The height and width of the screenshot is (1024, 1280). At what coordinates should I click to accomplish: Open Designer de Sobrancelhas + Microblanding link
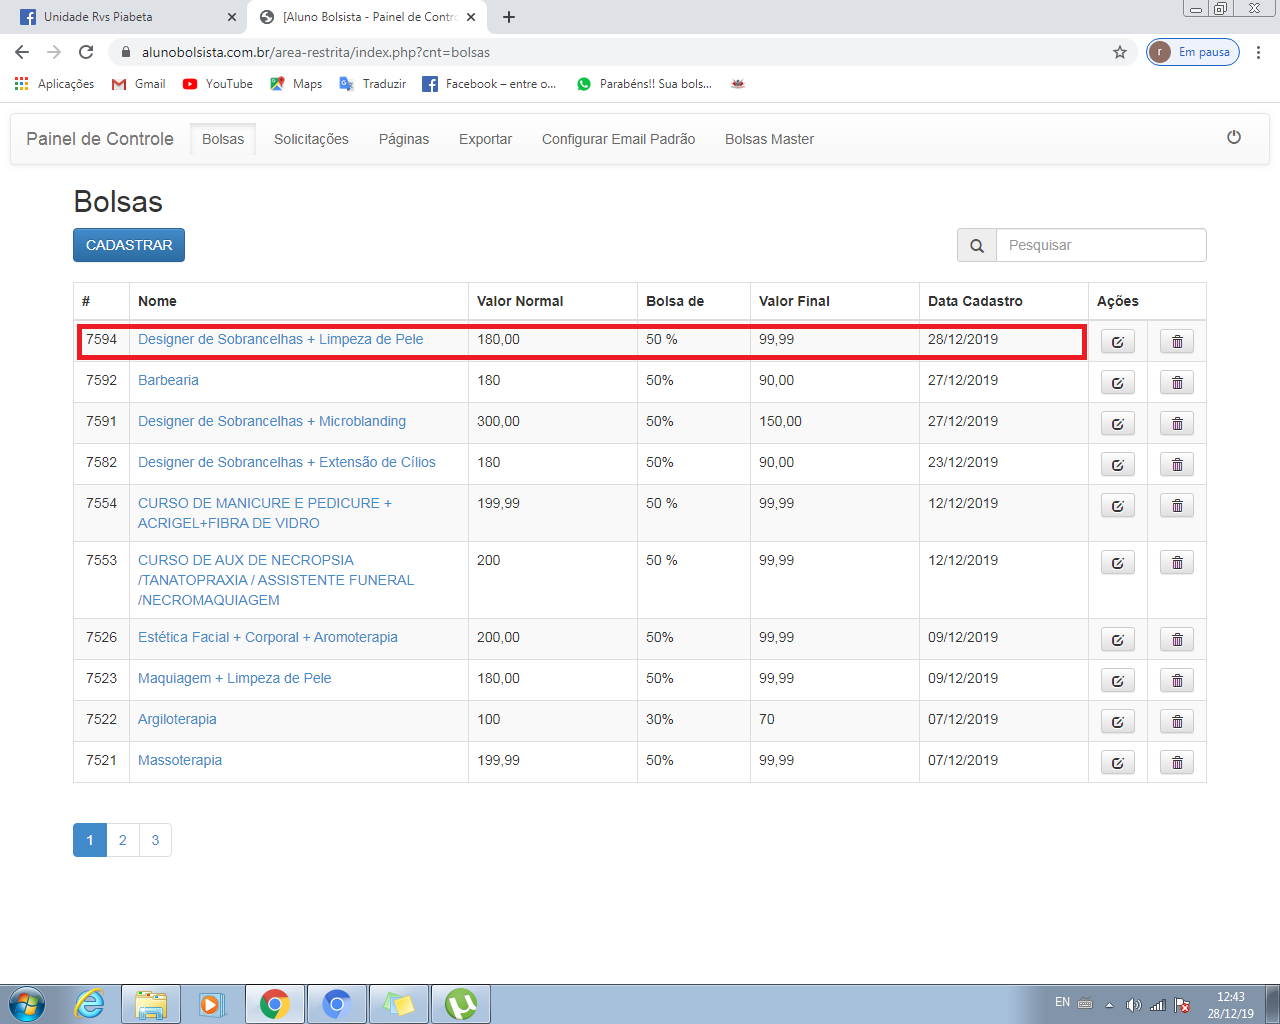pyautogui.click(x=271, y=421)
